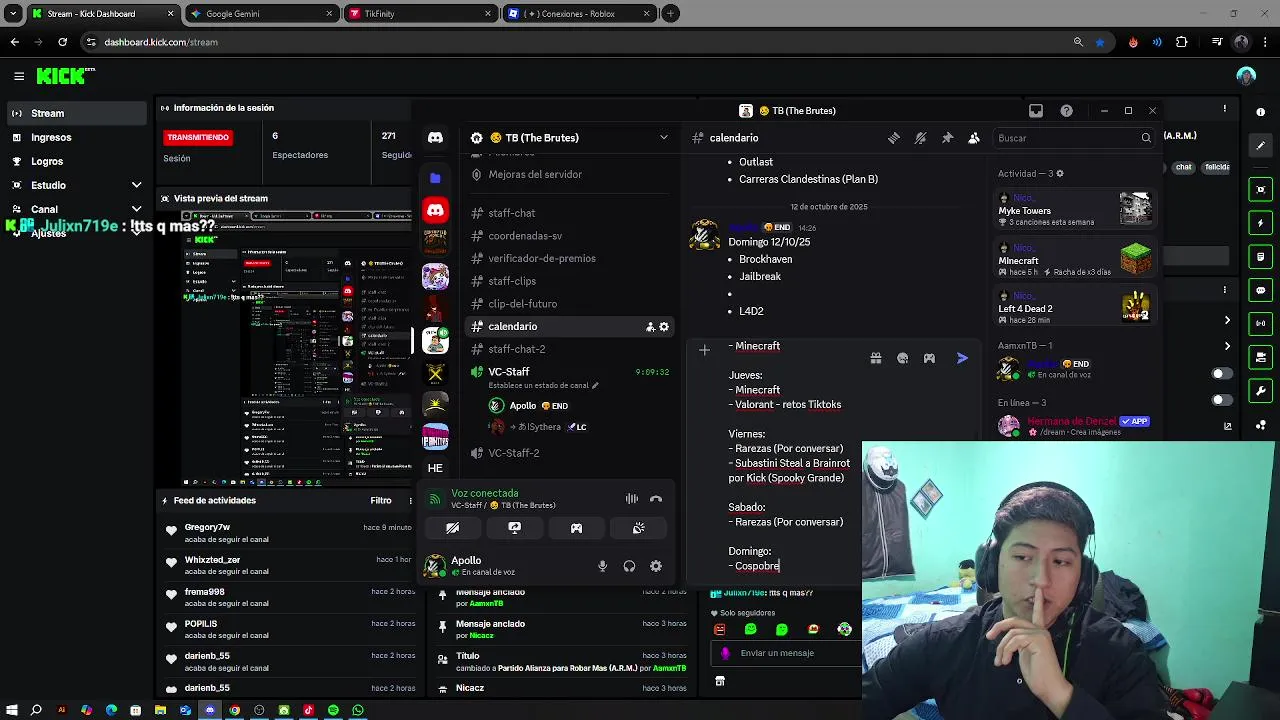Toggle lower switch in Kick chat settings

pyautogui.click(x=1220, y=400)
